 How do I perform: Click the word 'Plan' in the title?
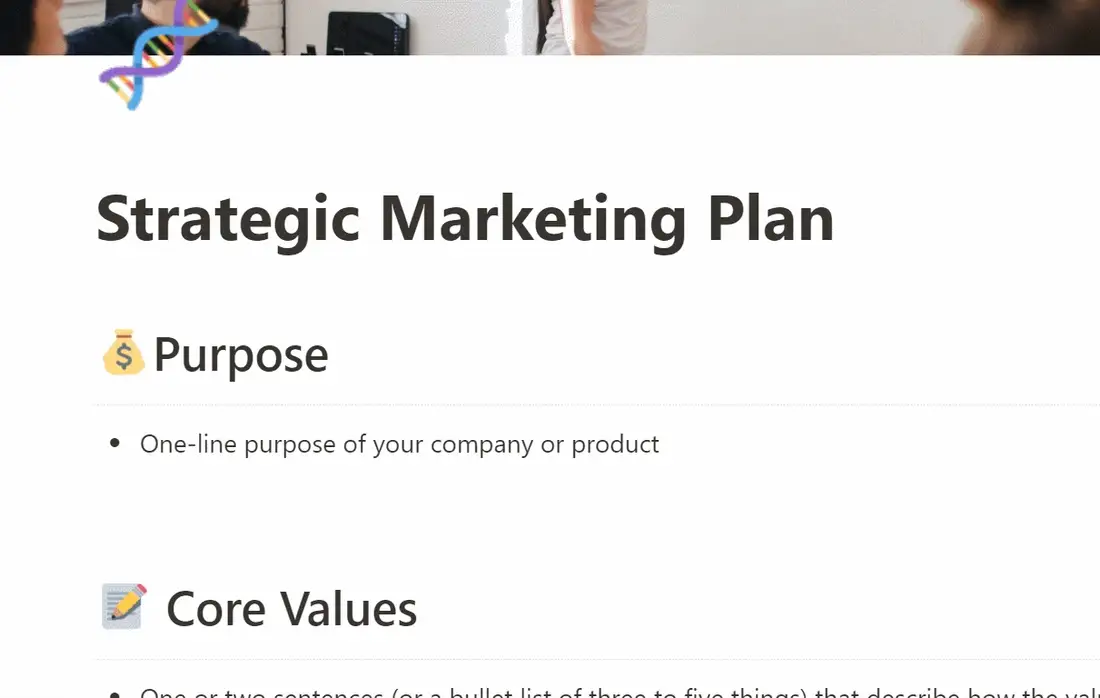771,219
